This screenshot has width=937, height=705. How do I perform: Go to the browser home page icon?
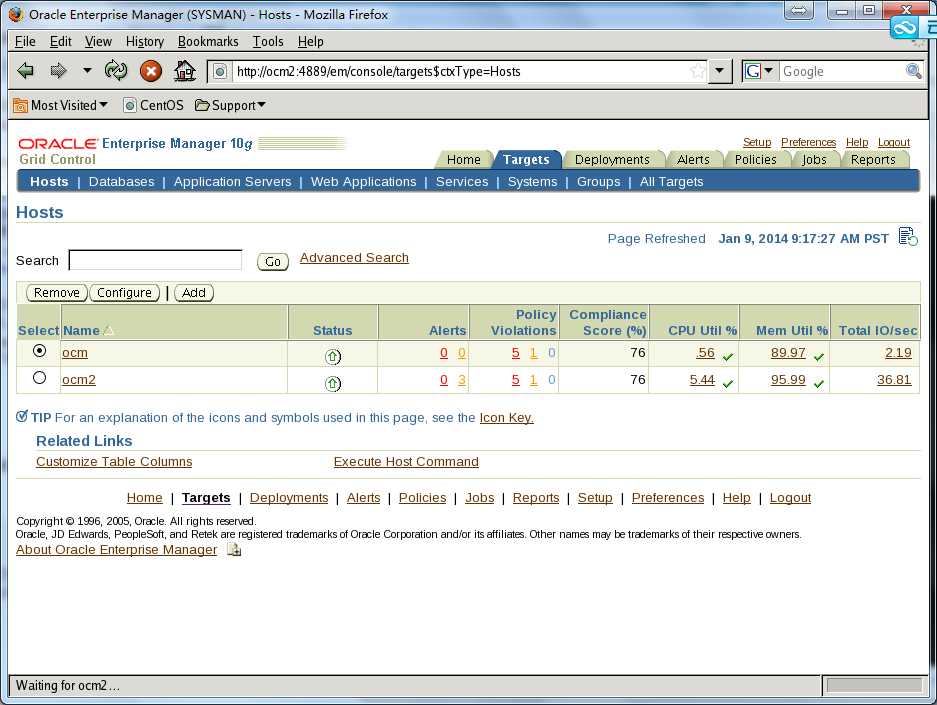coord(185,71)
